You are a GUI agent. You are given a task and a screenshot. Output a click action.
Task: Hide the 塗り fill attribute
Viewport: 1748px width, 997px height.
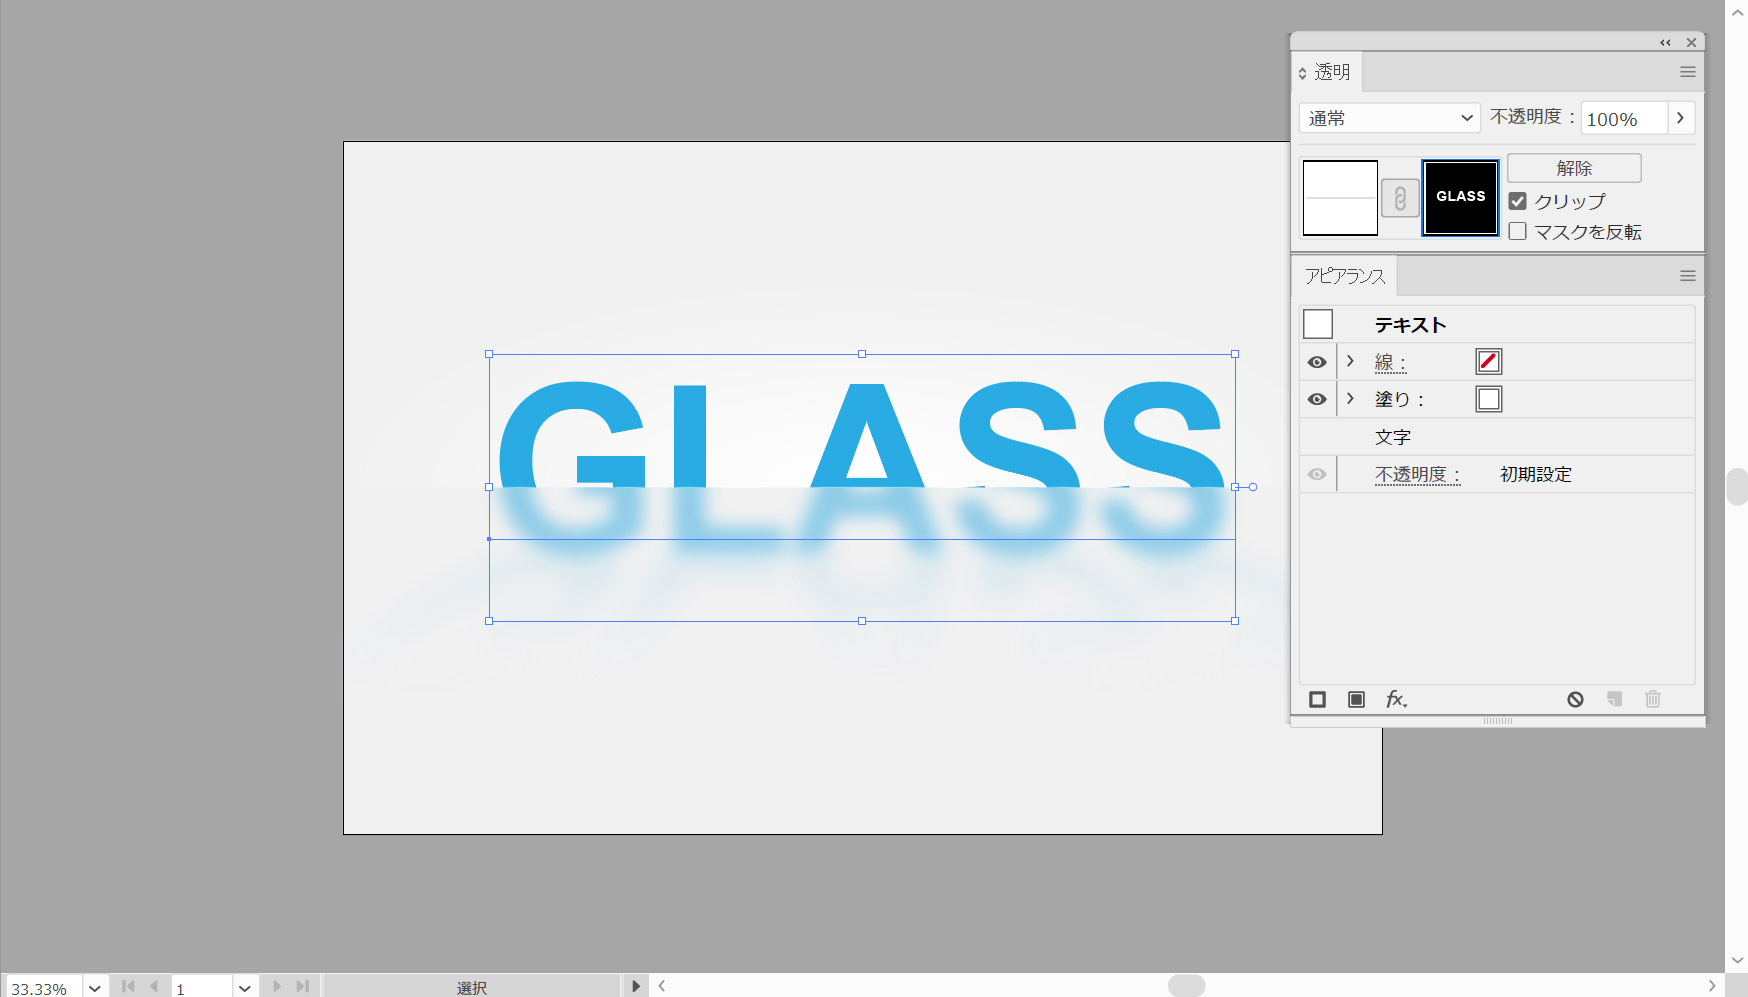coord(1317,399)
